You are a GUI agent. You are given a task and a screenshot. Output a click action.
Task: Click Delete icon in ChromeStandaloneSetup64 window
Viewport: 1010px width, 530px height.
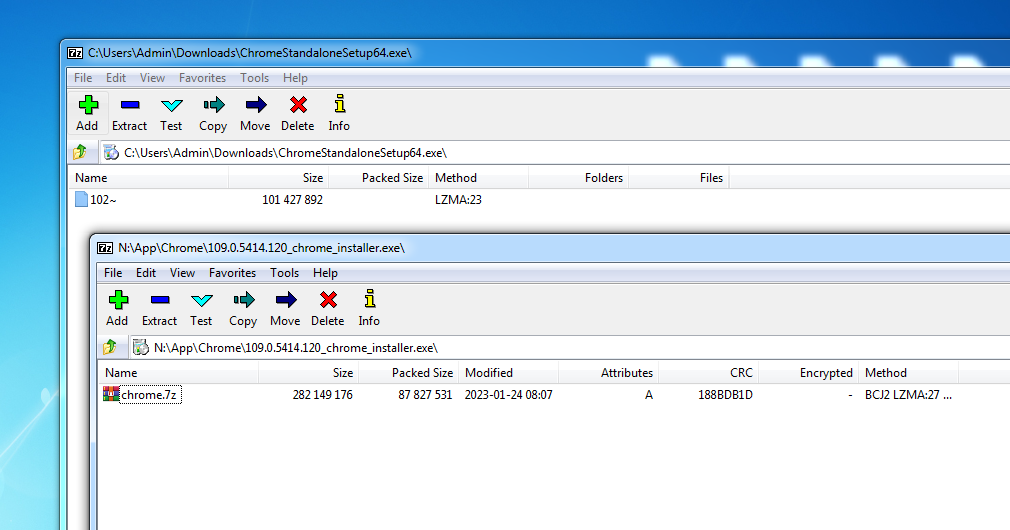click(298, 104)
